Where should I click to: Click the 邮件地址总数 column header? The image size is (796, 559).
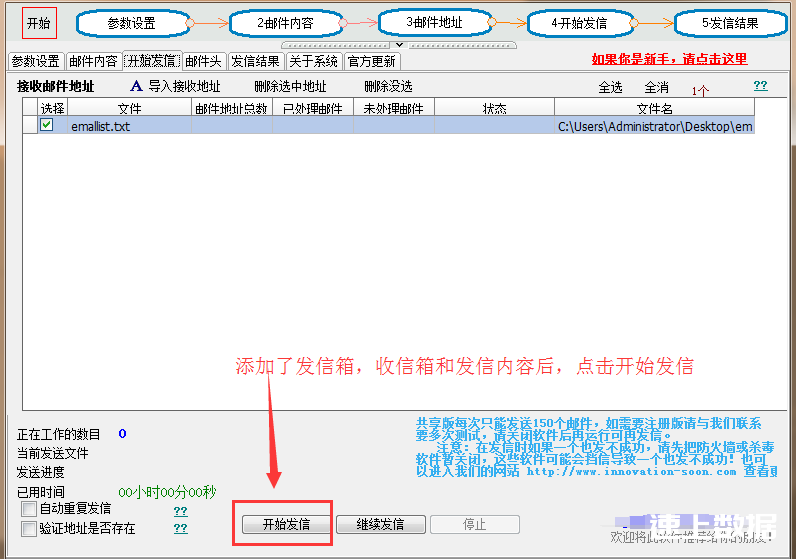231,108
